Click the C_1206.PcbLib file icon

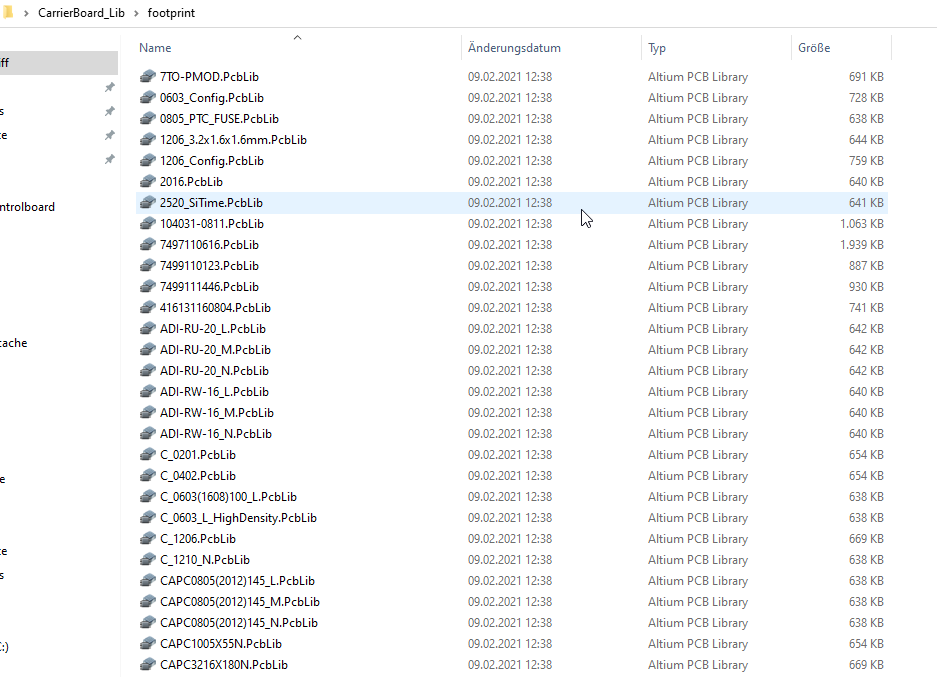click(148, 539)
